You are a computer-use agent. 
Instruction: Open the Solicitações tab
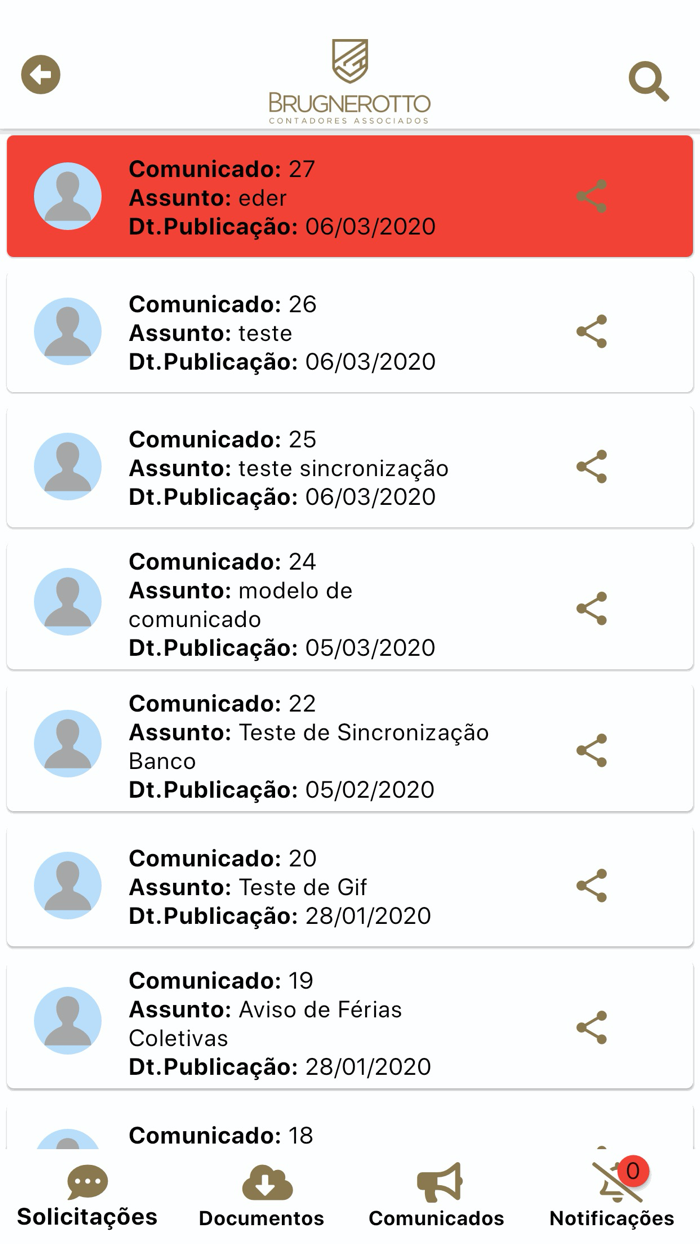(x=87, y=1197)
